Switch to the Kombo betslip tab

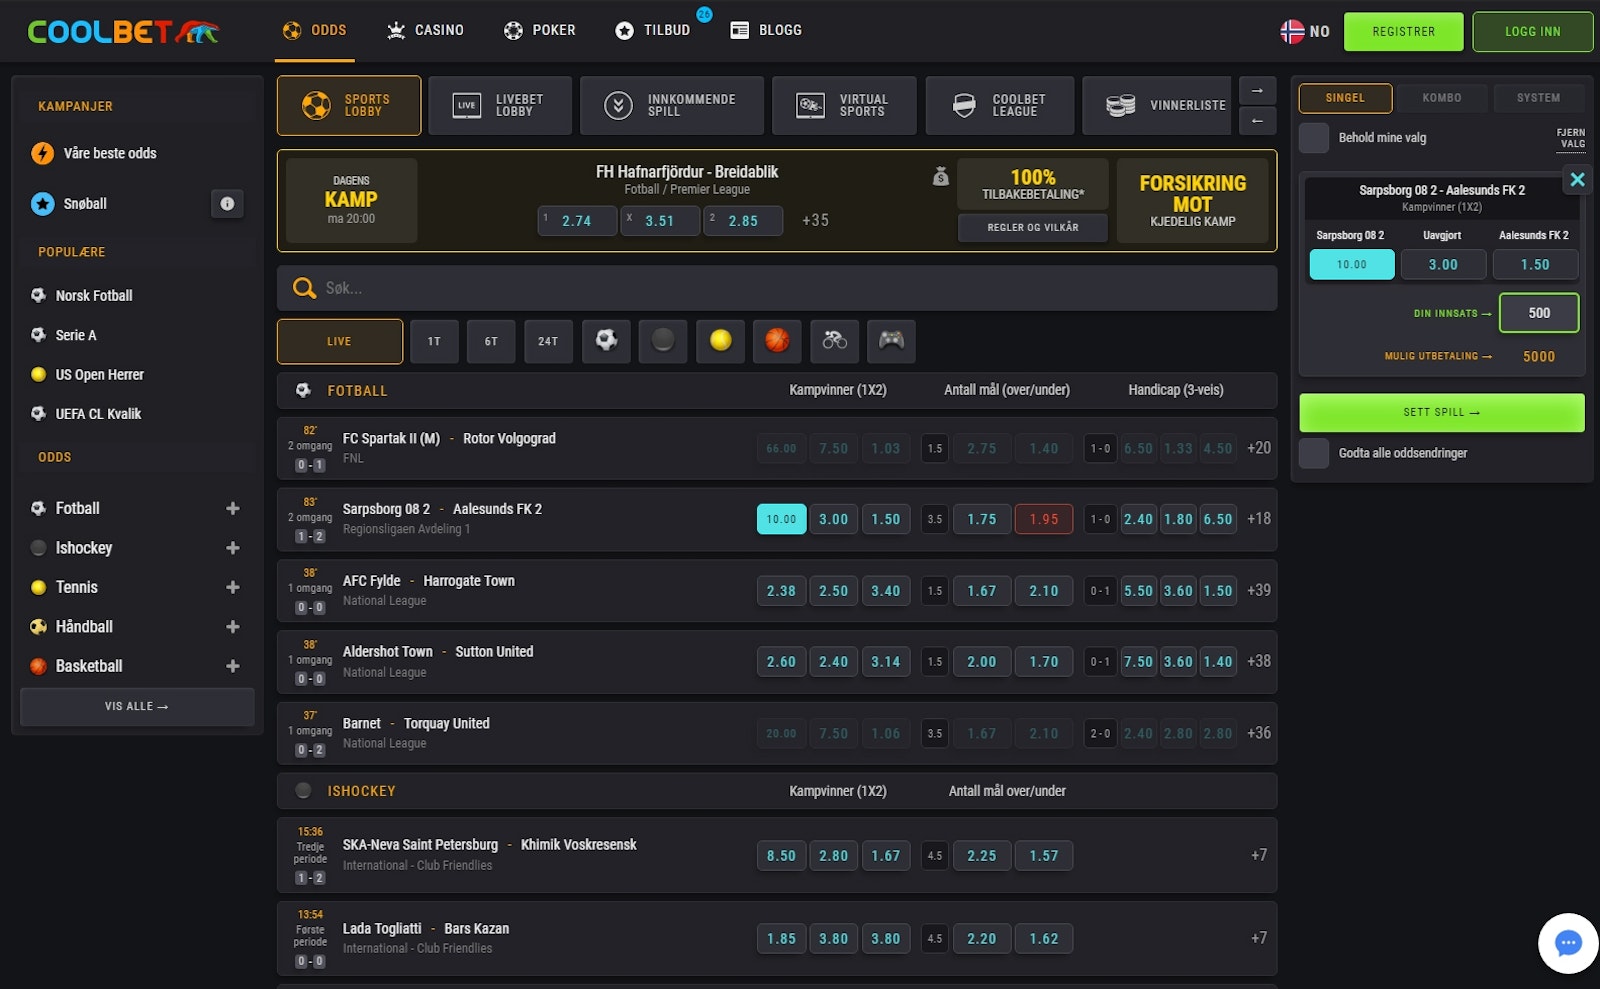click(x=1441, y=98)
